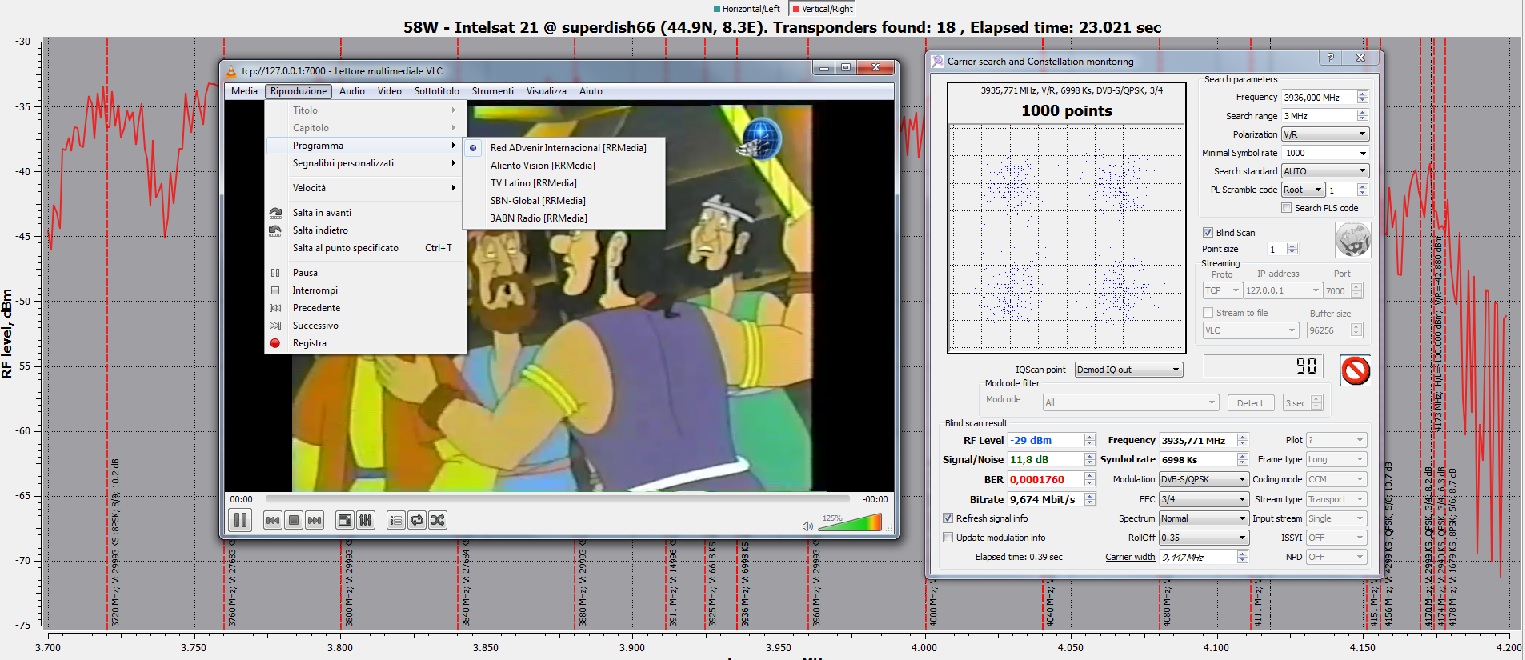The width and height of the screenshot is (1525, 660).
Task: Expand the Segnalibri personalizzati submenu
Action: (x=365, y=163)
